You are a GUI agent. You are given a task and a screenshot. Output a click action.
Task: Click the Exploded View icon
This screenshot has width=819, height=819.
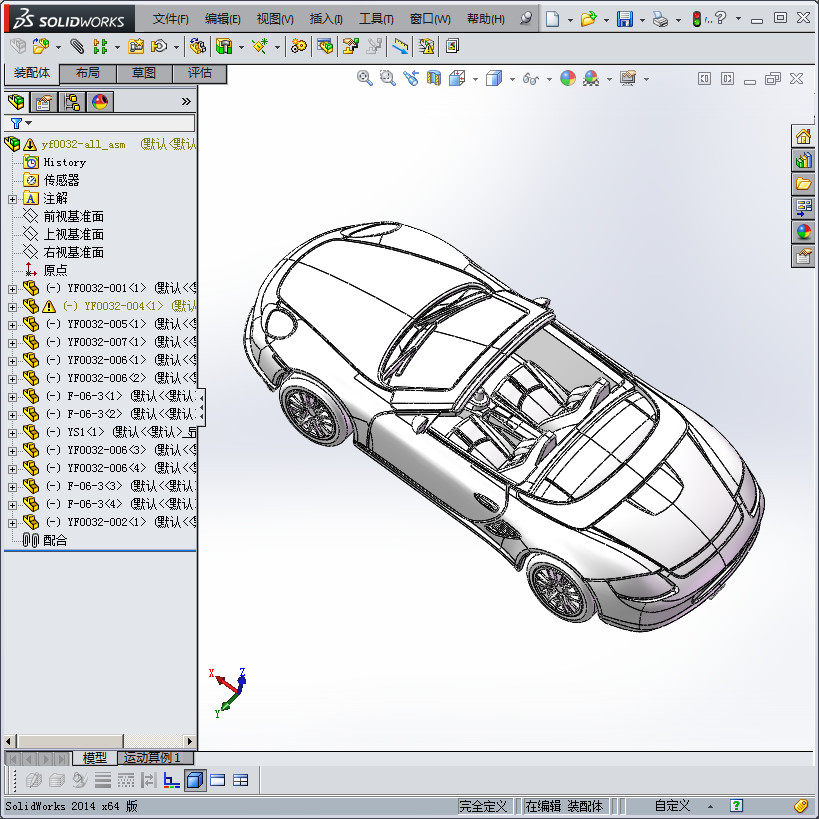coord(350,46)
